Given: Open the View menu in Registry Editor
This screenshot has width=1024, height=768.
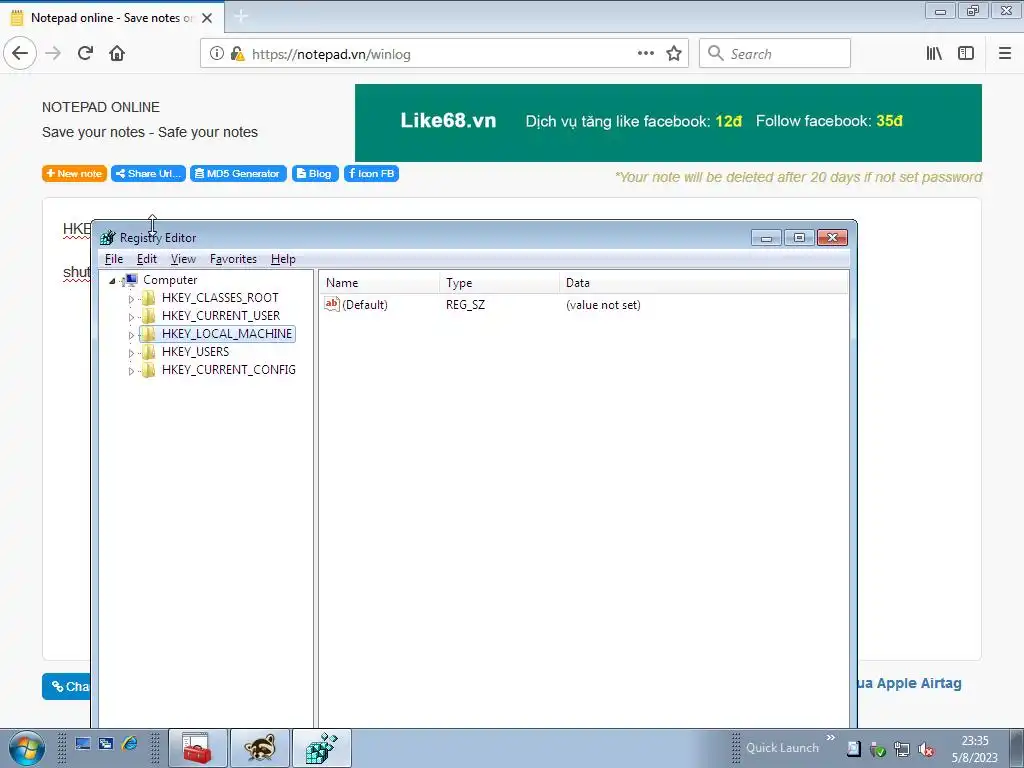Looking at the screenshot, I should [x=183, y=259].
